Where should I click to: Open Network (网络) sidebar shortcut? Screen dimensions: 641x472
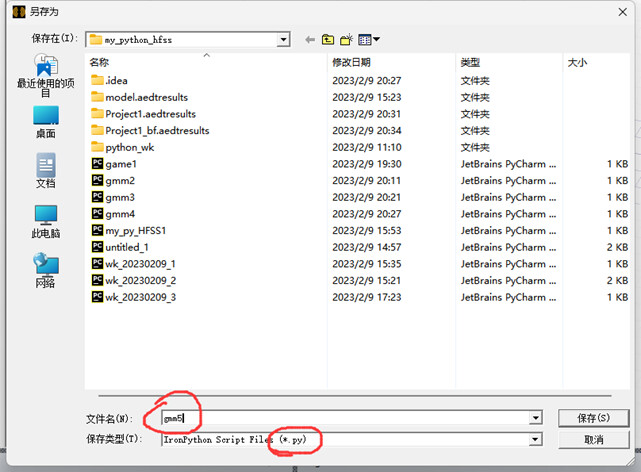click(x=46, y=271)
